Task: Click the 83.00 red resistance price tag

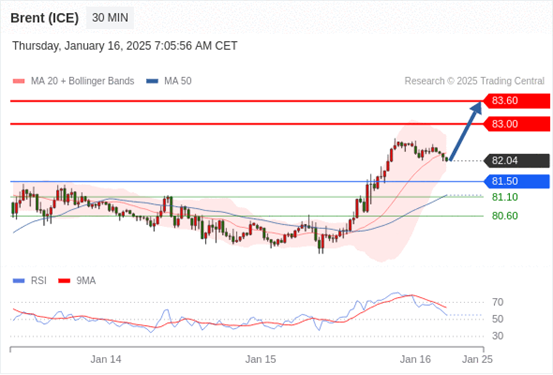Action: (516, 124)
